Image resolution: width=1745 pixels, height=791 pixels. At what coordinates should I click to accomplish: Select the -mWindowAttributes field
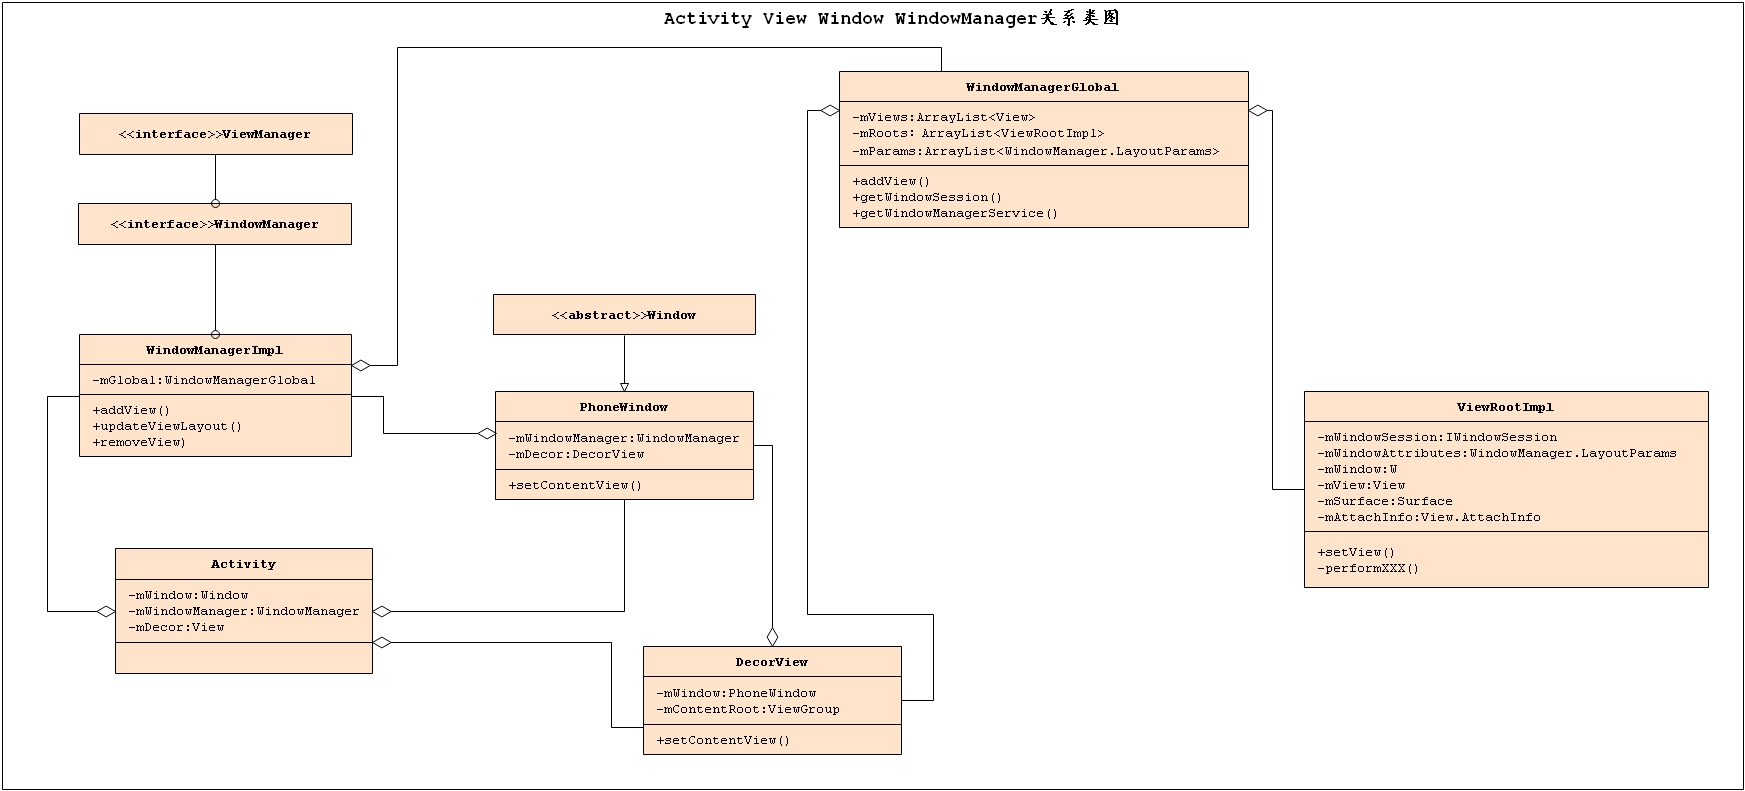(1497, 453)
